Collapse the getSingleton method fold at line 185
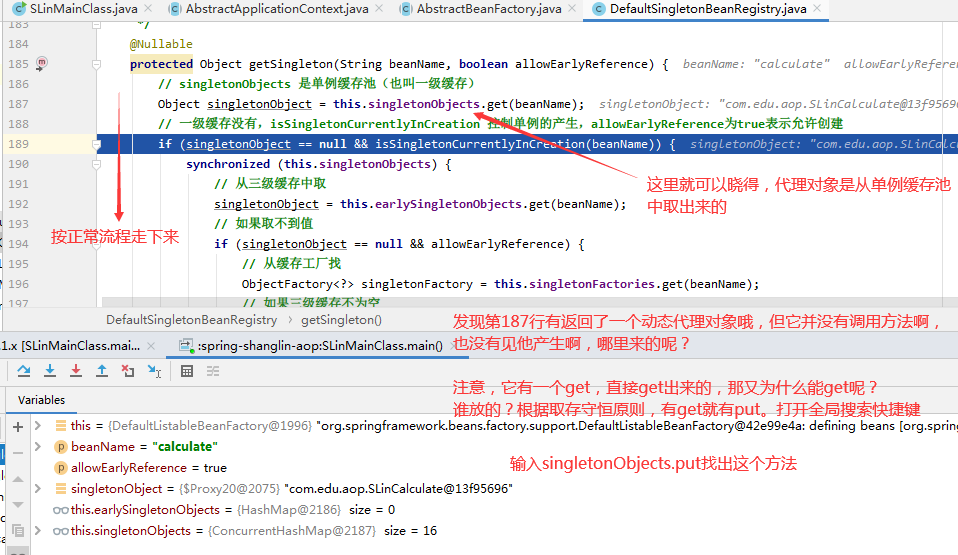This screenshot has width=958, height=555. [97, 64]
